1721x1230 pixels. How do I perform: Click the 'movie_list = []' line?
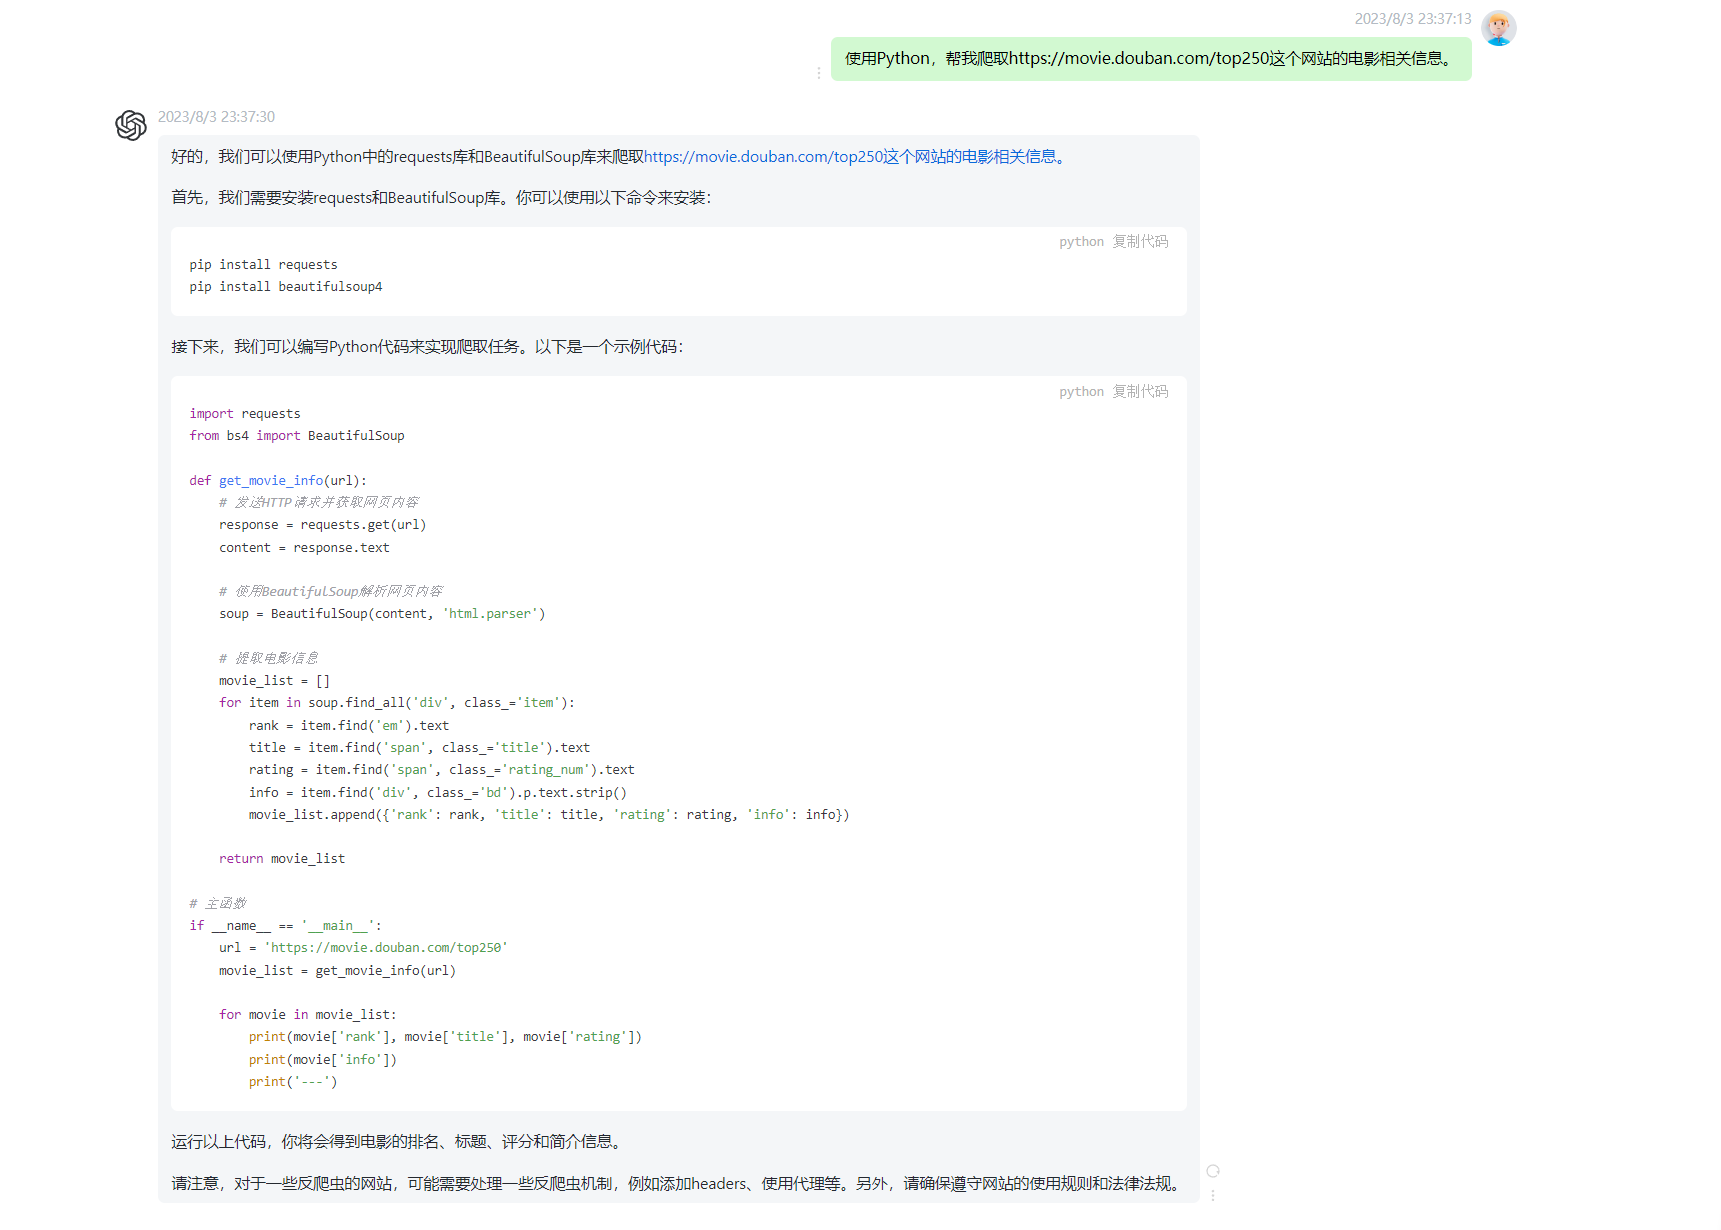[x=274, y=681]
